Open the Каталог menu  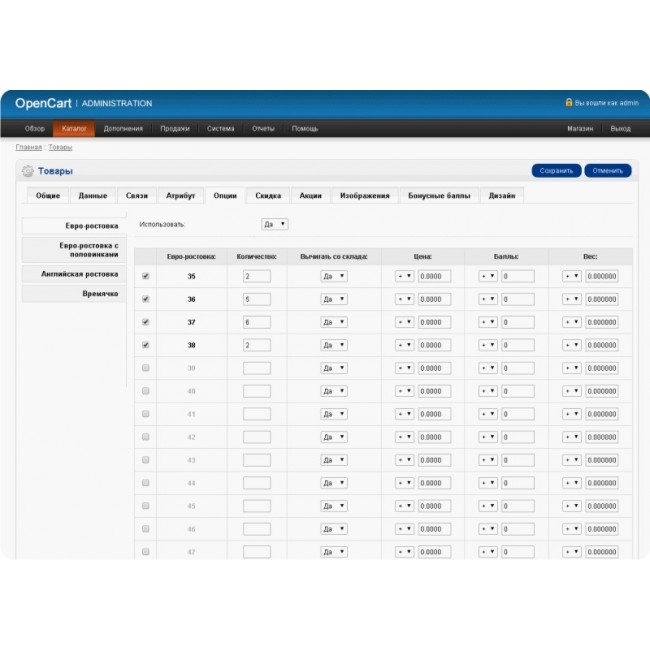[x=74, y=129]
